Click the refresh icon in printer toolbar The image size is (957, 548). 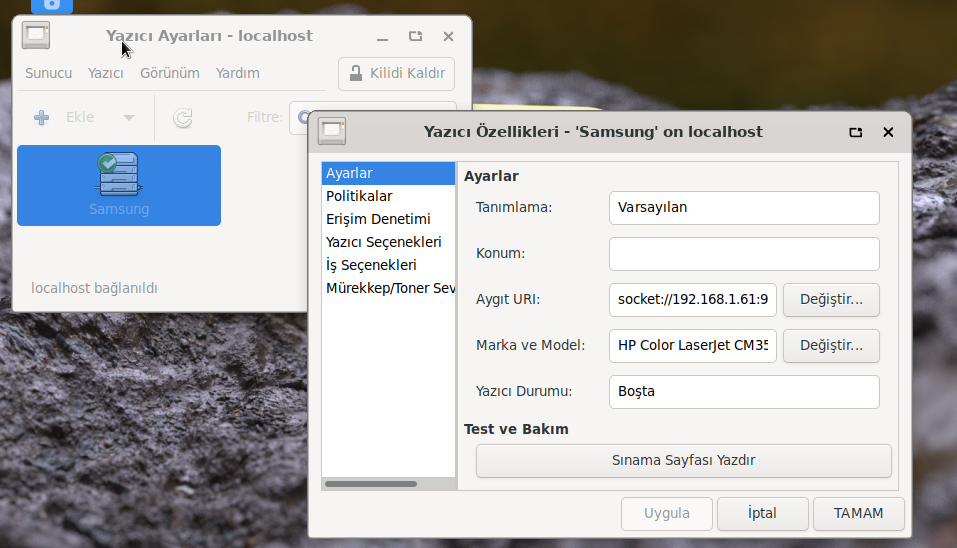point(182,117)
